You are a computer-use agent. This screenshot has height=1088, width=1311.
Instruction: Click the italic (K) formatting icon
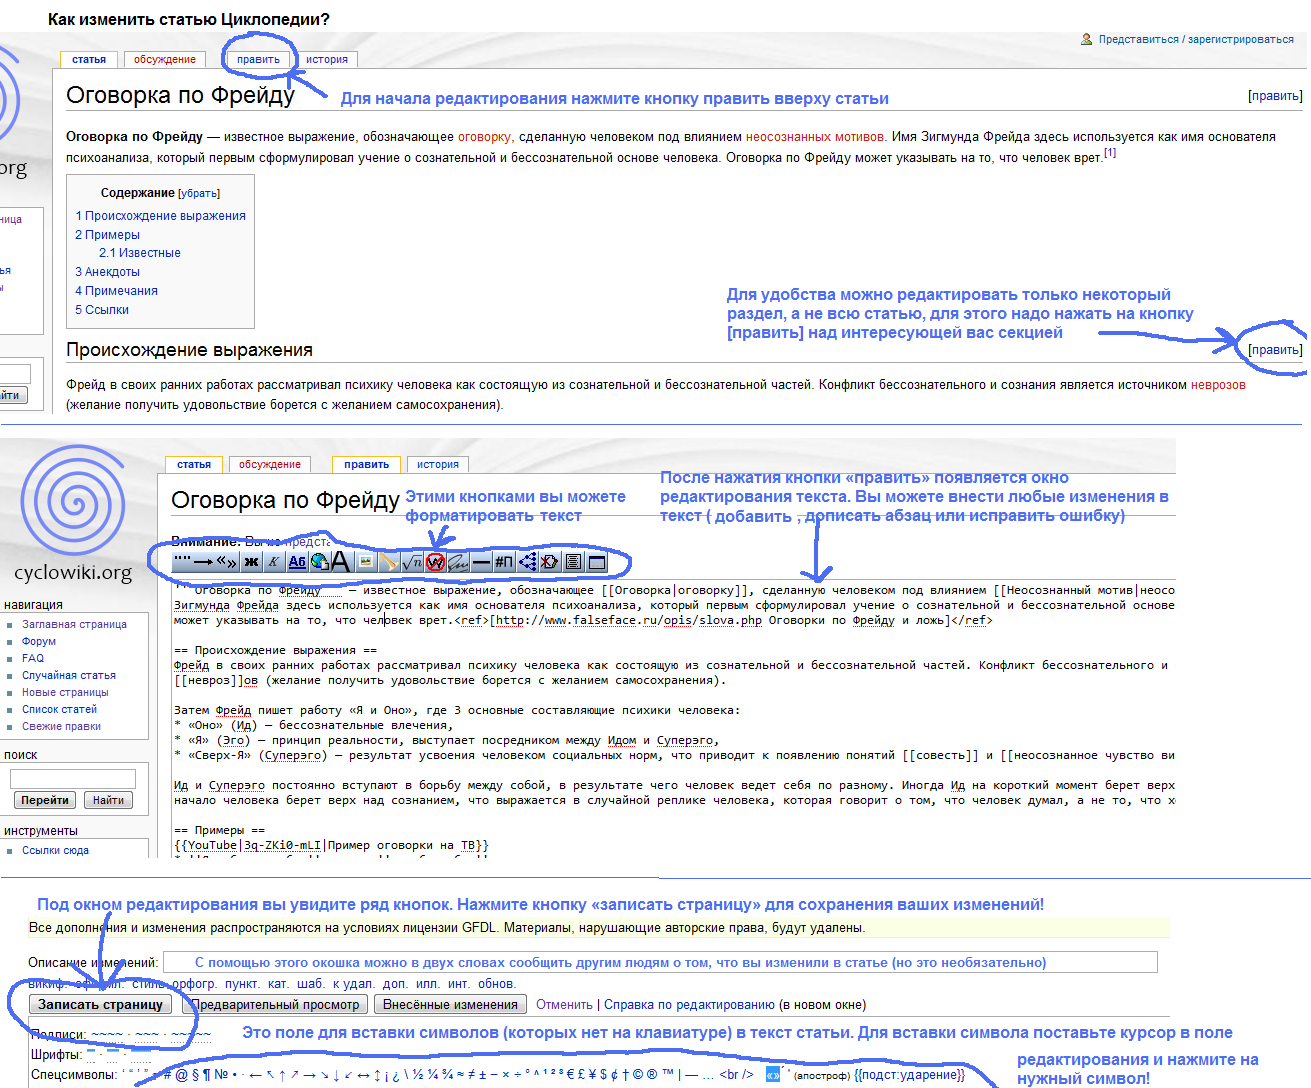point(274,562)
